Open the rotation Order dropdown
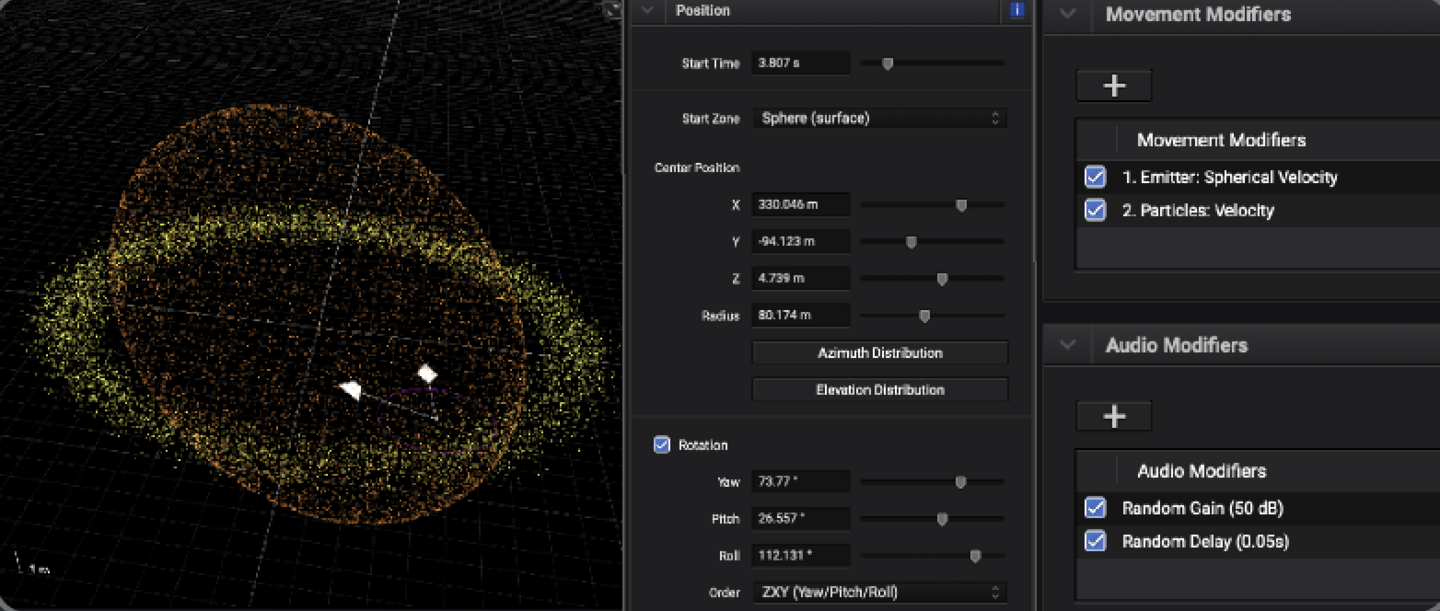Viewport: 1440px width, 611px height. pos(879,592)
